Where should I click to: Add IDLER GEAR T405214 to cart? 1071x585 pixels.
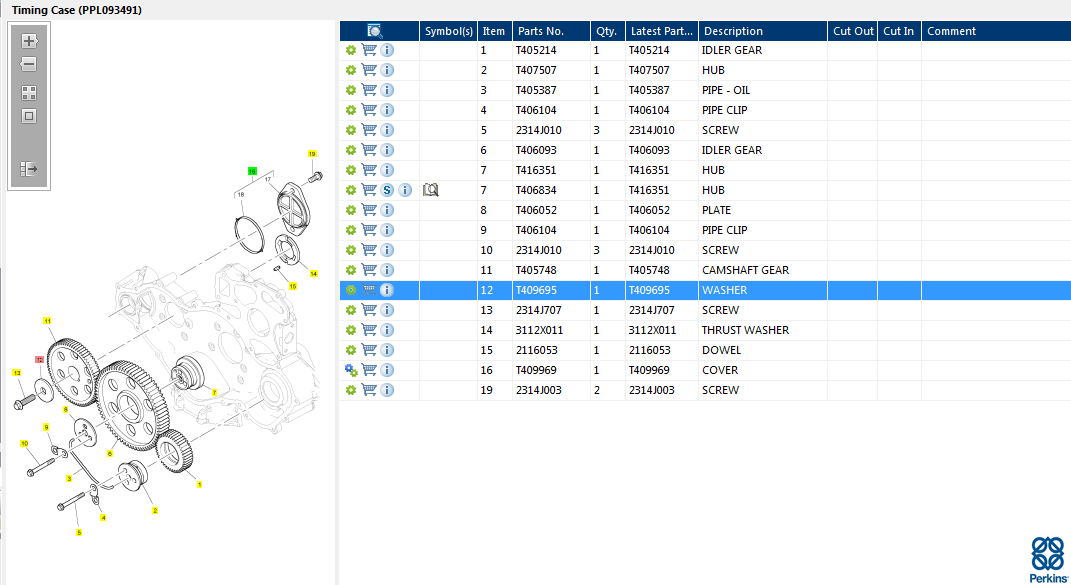click(x=369, y=50)
